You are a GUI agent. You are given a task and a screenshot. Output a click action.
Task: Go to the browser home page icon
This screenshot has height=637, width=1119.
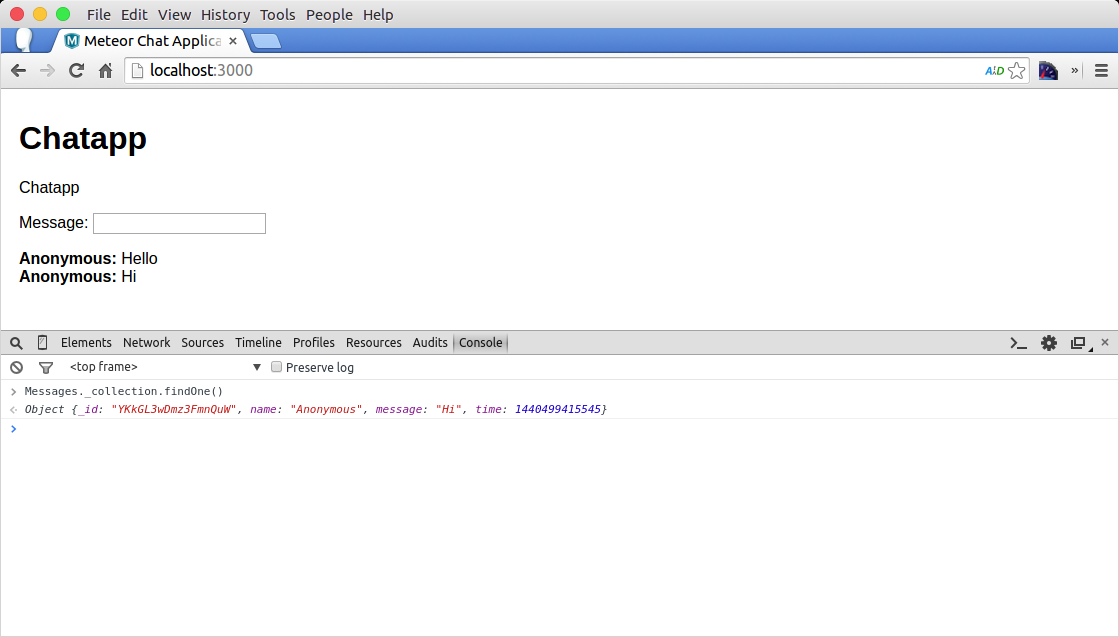pos(105,71)
